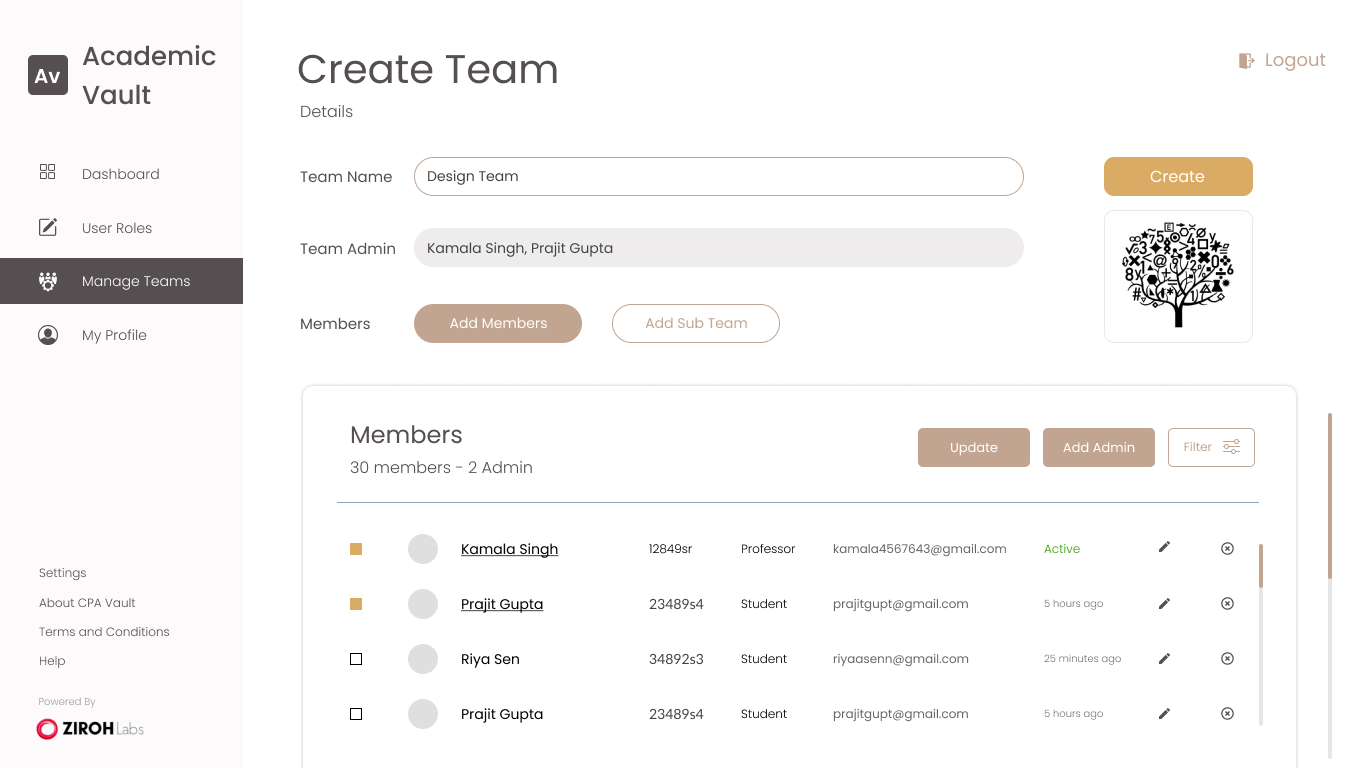Click the remove icon on Kamala Singh's row

(1227, 548)
